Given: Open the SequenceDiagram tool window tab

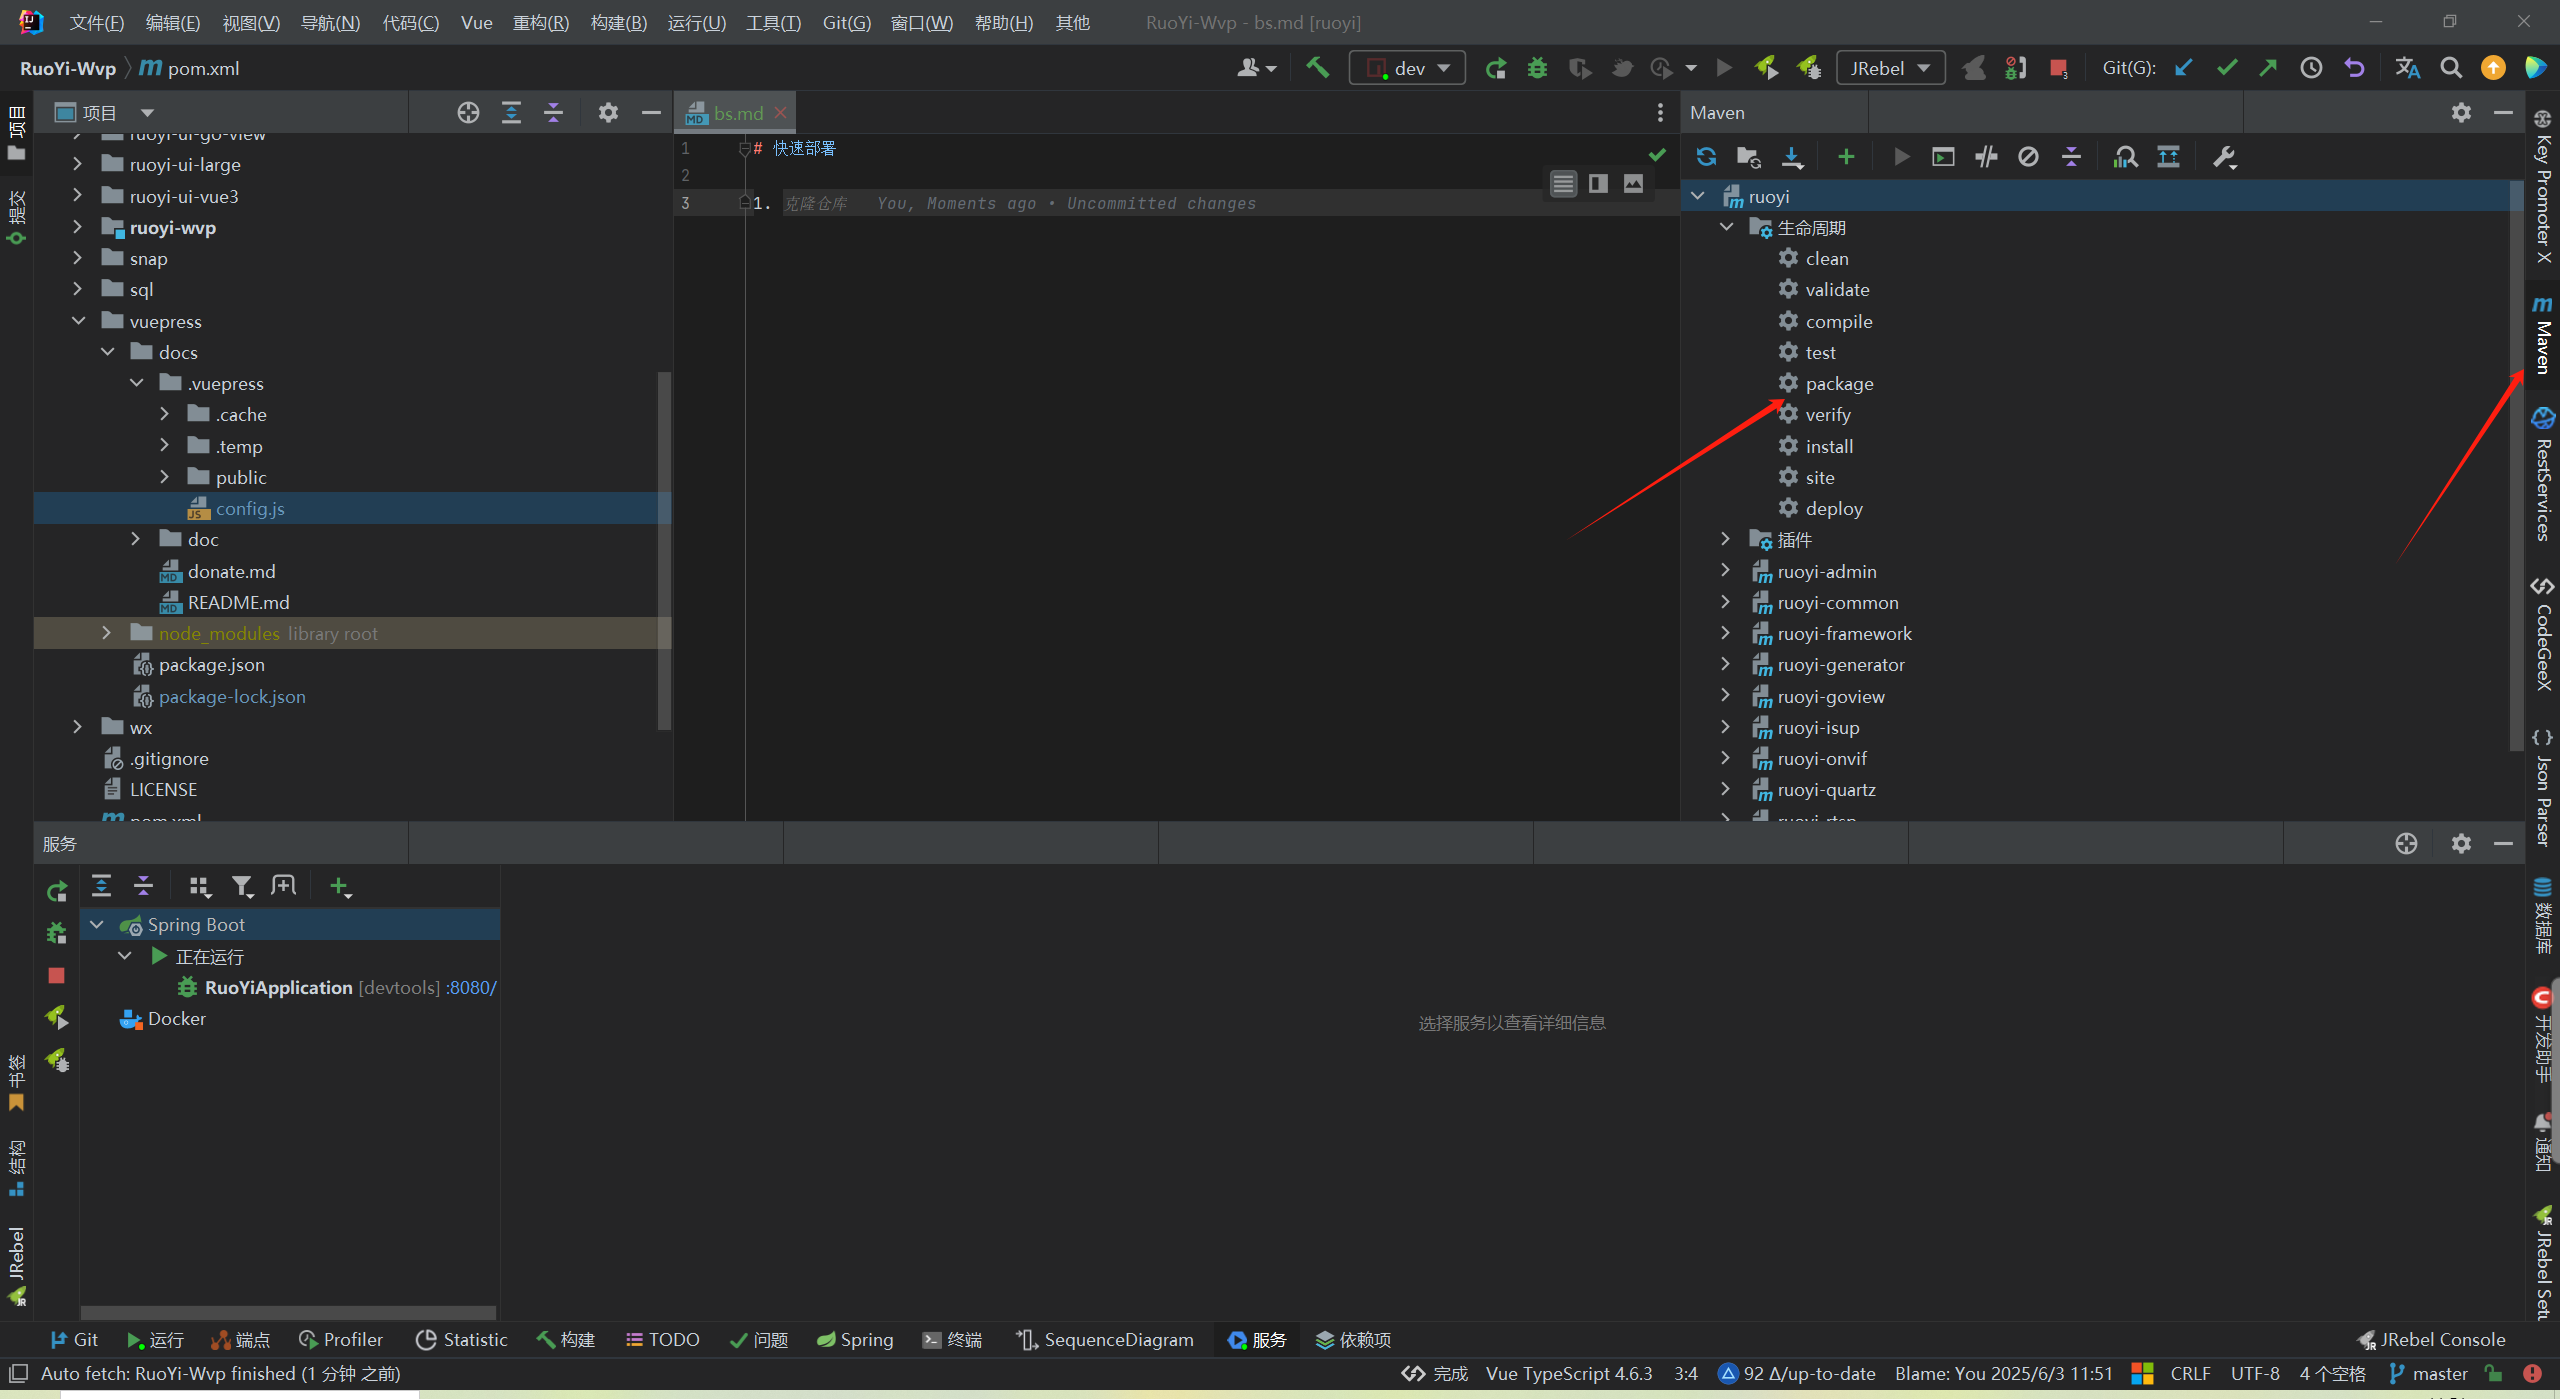Looking at the screenshot, I should (x=1104, y=1339).
